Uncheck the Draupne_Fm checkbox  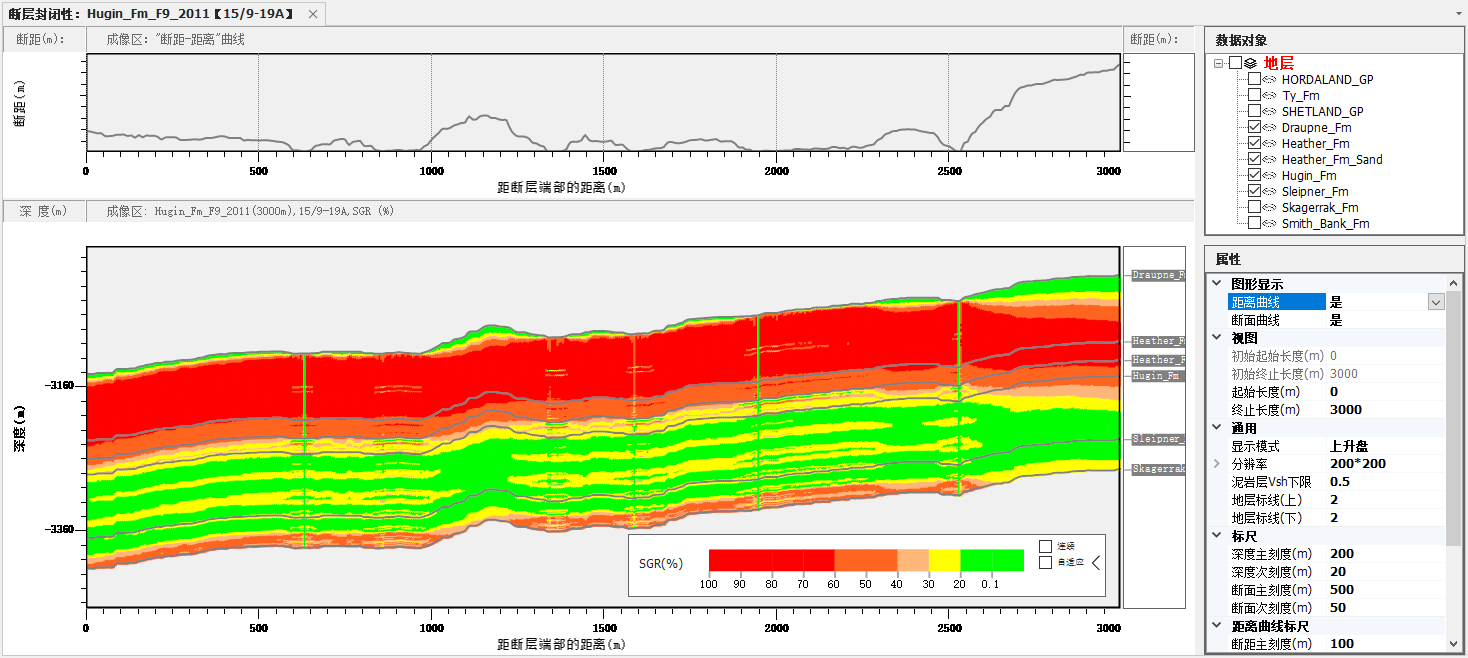point(1254,127)
